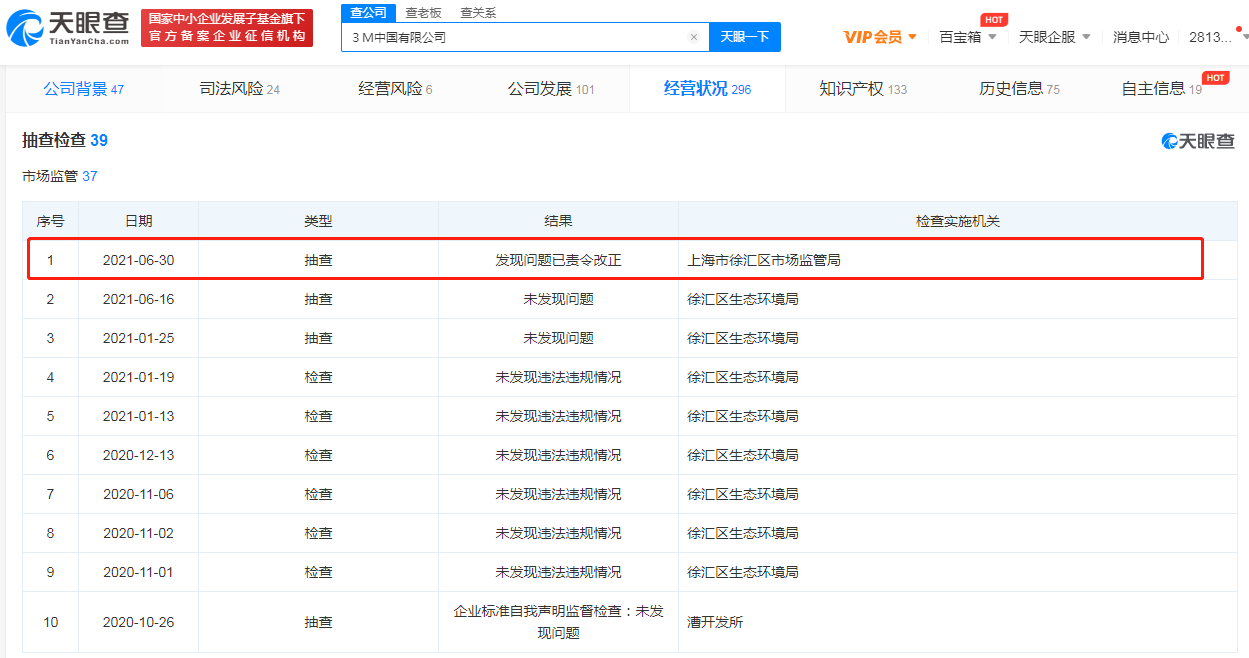This screenshot has height=658, width=1249.
Task: Switch to the 历史信息 tab
Action: pos(1019,89)
